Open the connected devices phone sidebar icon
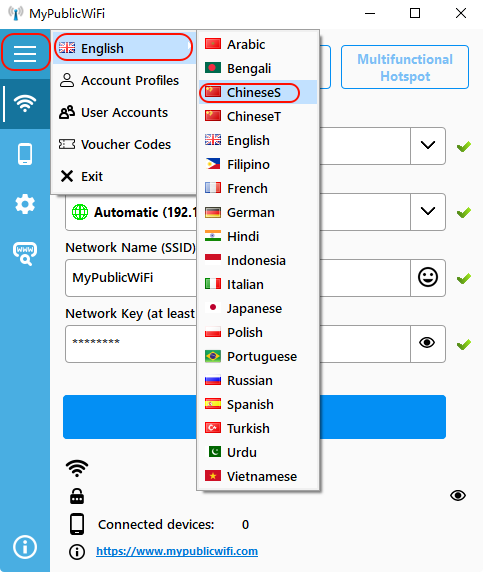This screenshot has width=483, height=572. [x=25, y=154]
